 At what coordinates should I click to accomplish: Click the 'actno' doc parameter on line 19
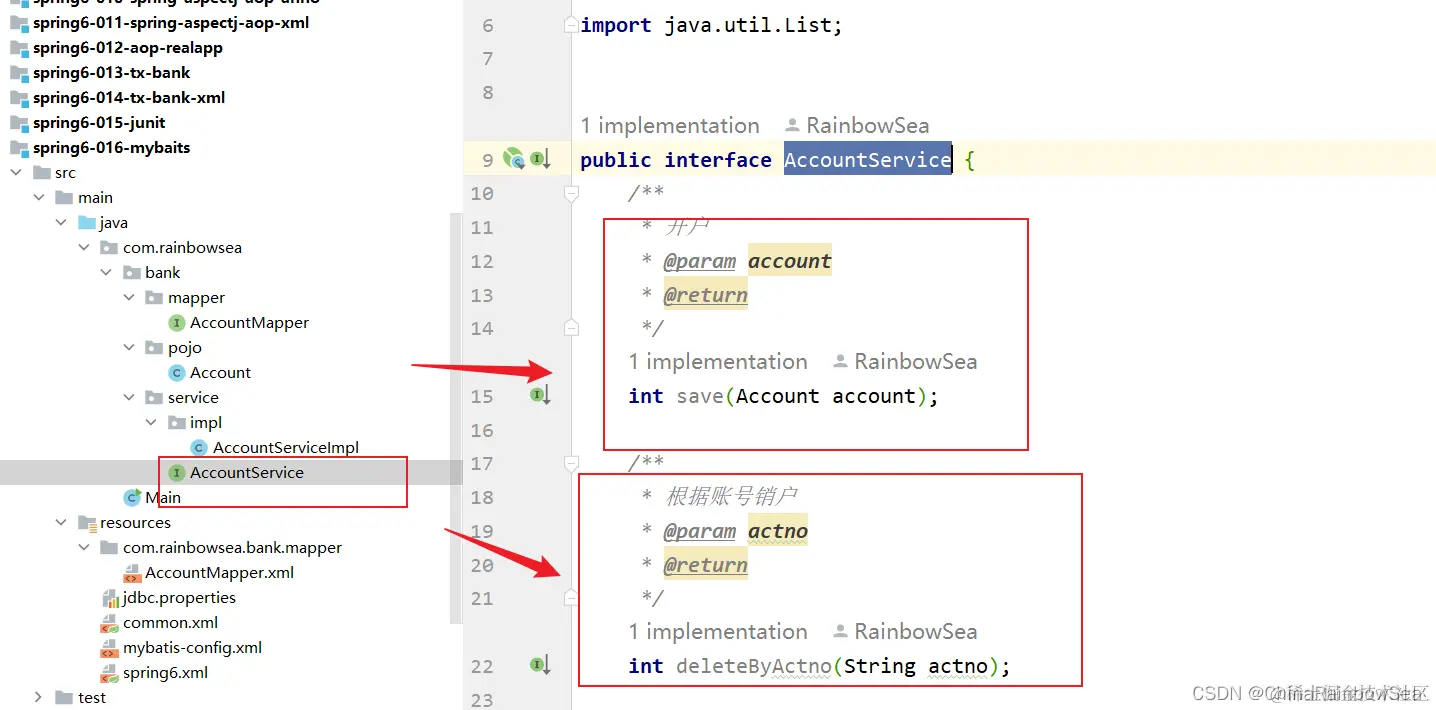coord(778,531)
